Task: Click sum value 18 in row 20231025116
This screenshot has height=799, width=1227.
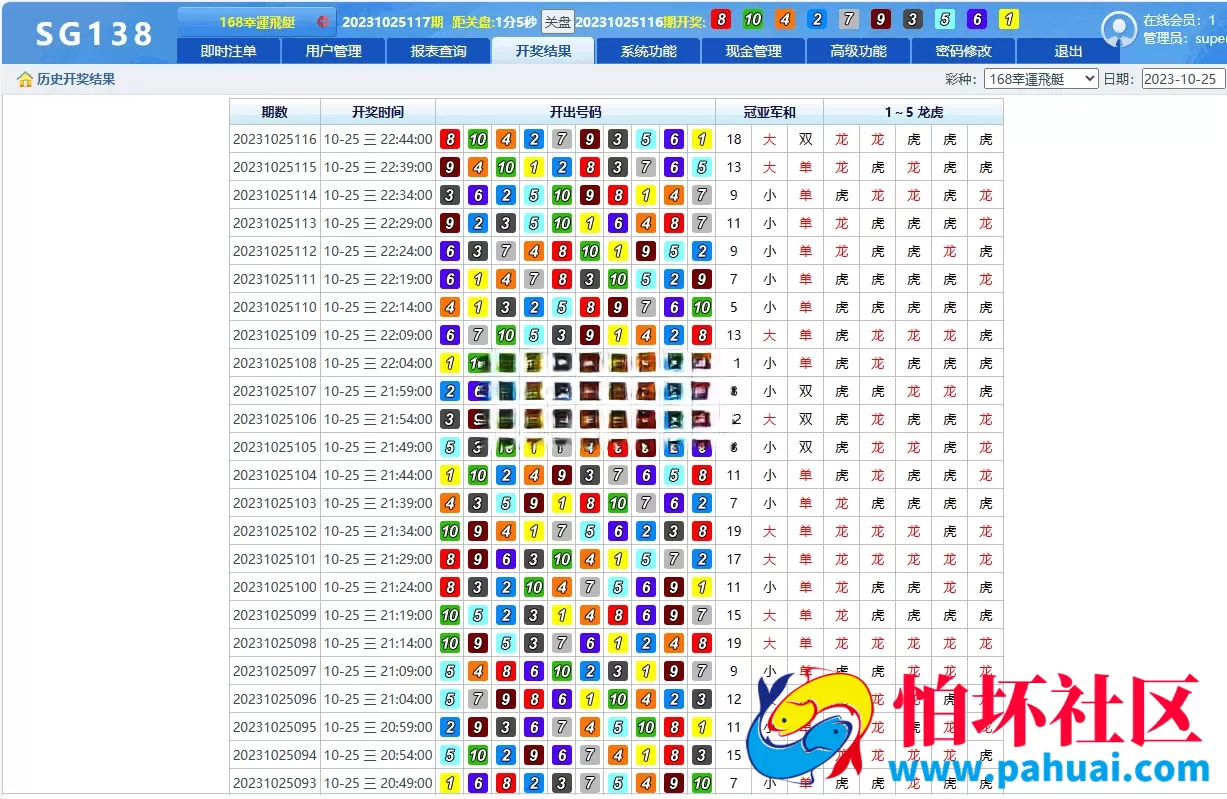Action: pyautogui.click(x=734, y=140)
